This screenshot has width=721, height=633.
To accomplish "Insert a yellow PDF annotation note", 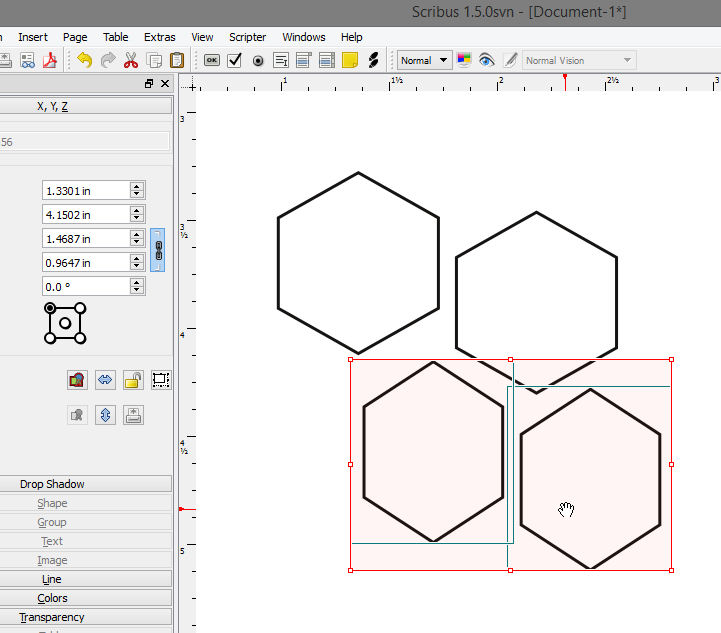I will [349, 60].
